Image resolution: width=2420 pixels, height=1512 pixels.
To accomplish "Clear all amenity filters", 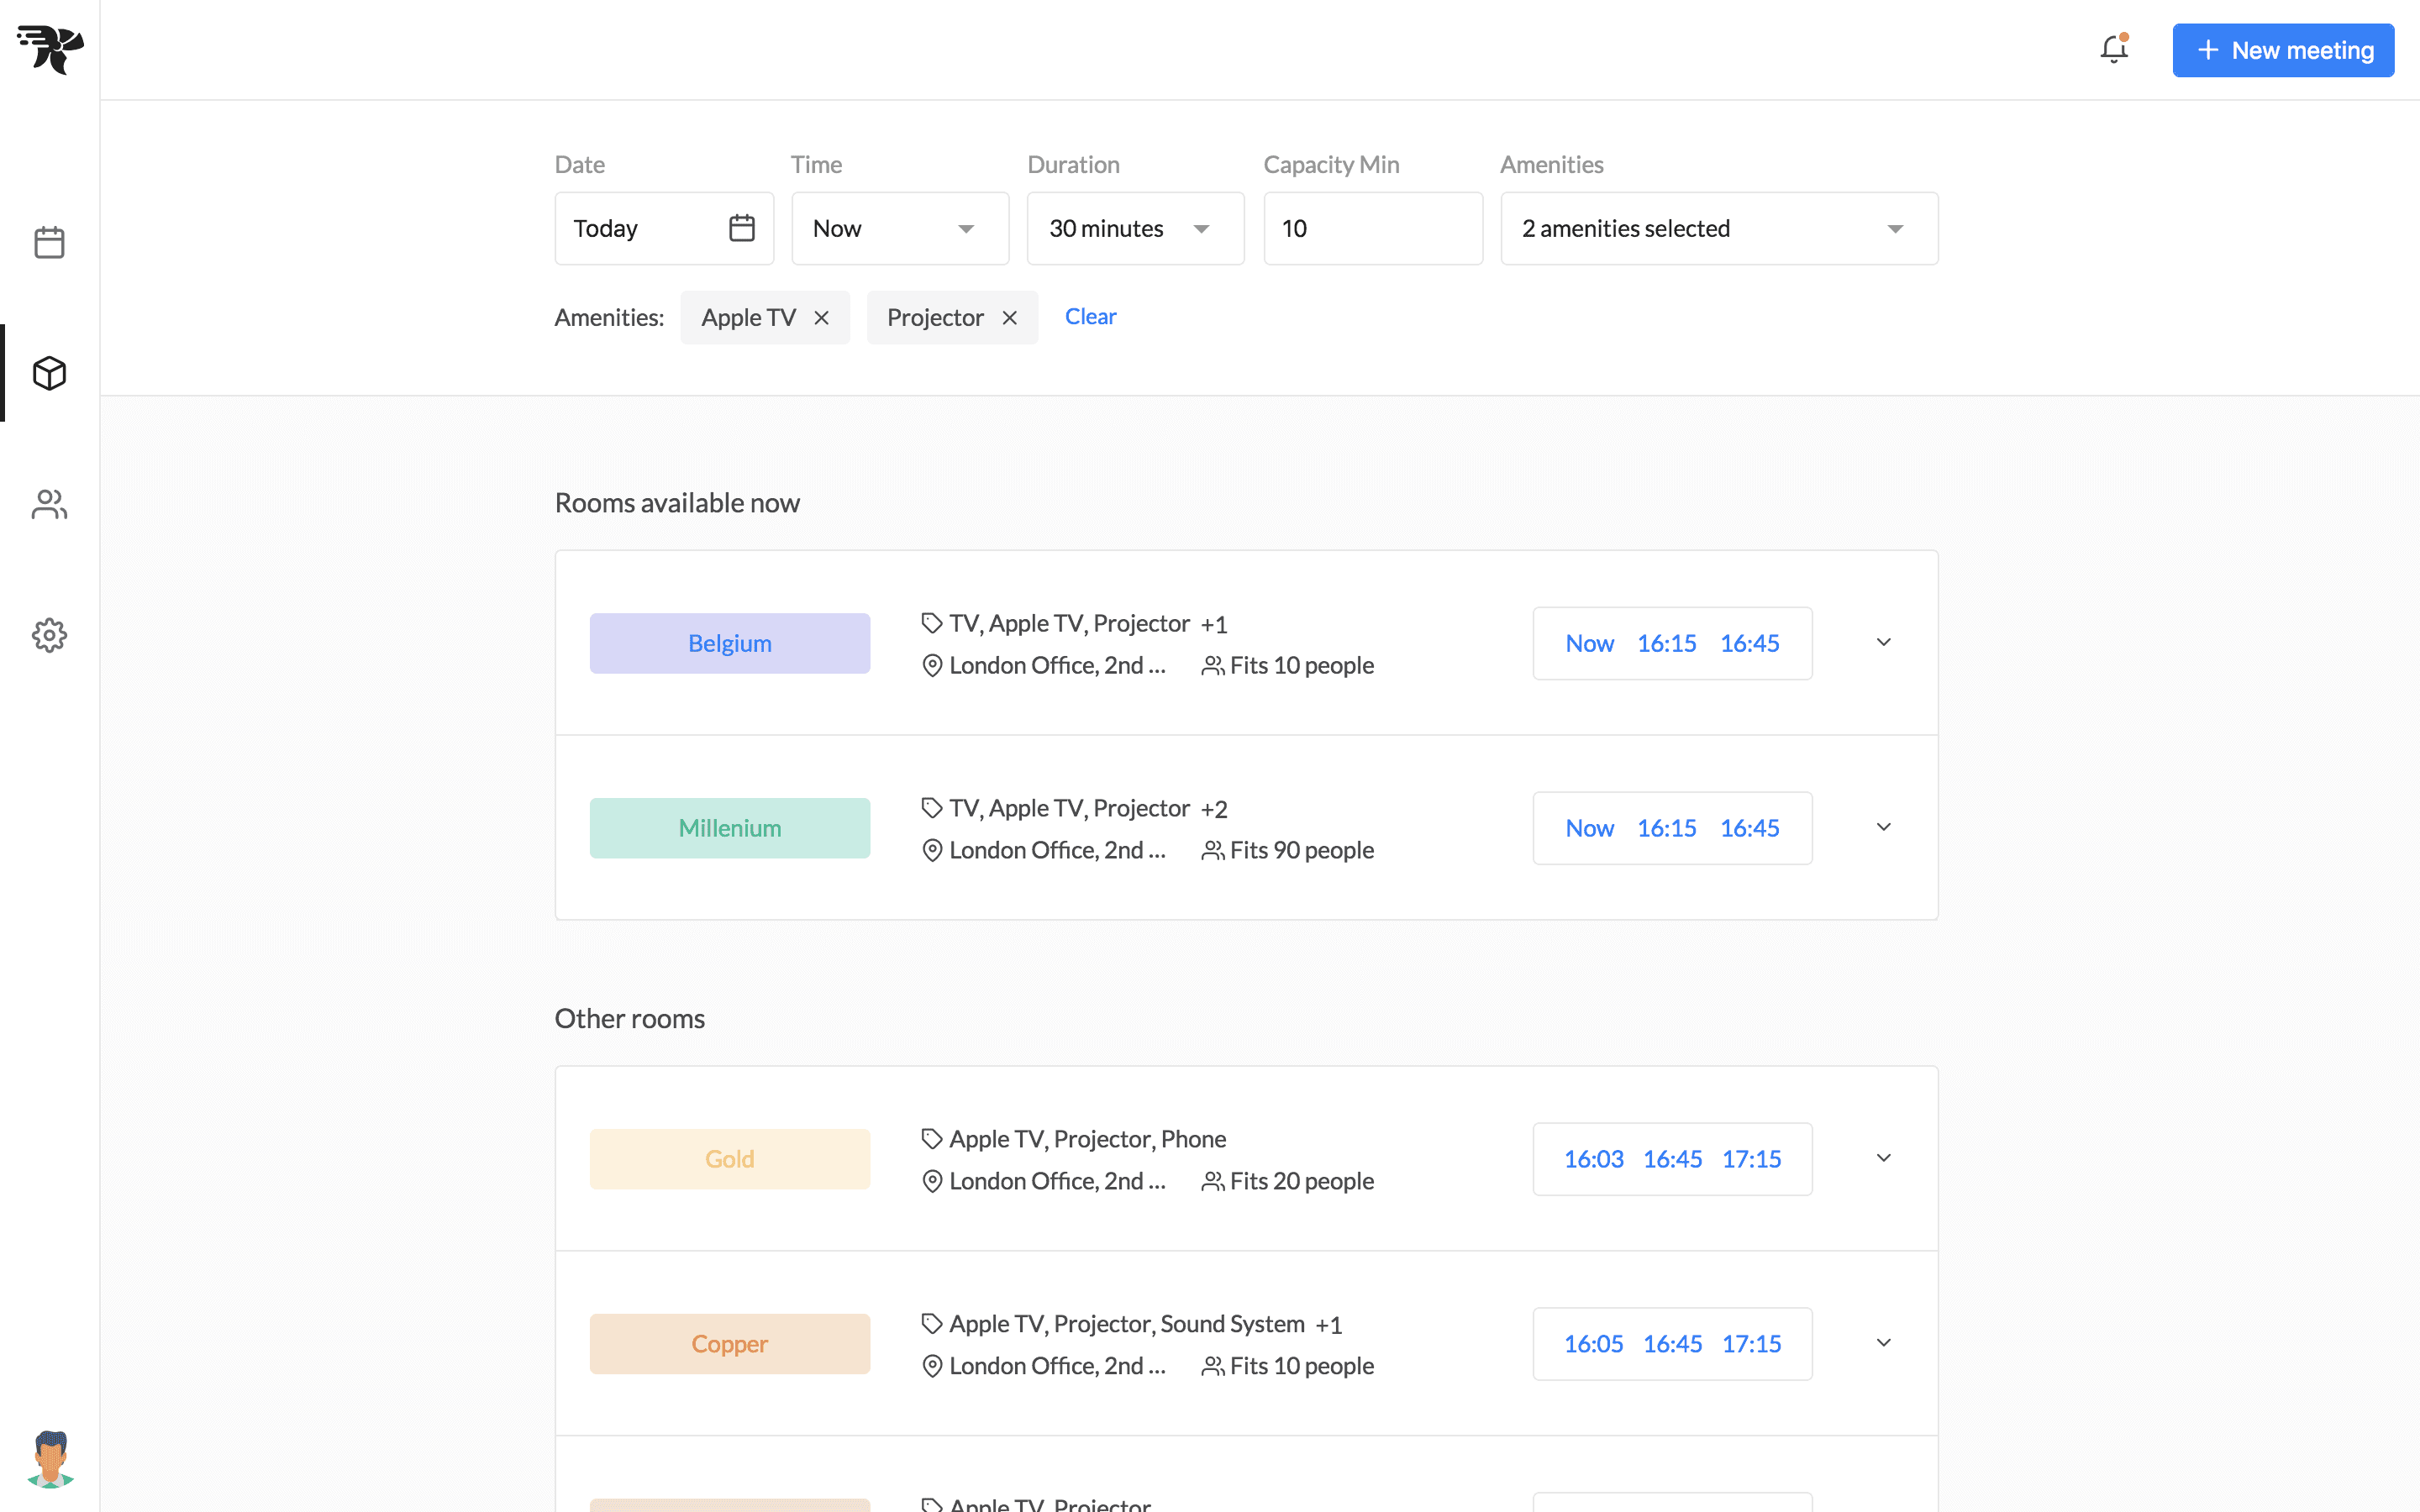I will coord(1090,317).
